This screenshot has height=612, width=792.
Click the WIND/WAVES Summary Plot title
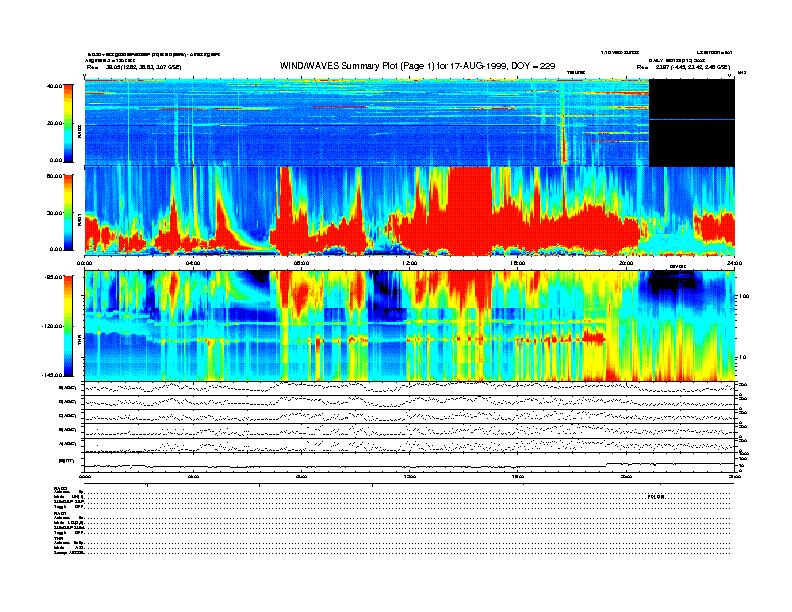pyautogui.click(x=417, y=66)
